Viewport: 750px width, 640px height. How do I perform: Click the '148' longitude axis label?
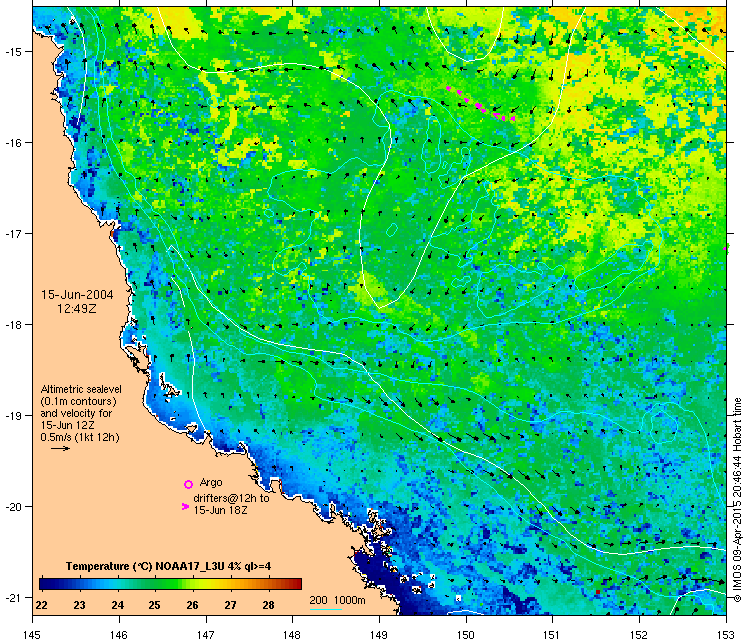pos(292,634)
